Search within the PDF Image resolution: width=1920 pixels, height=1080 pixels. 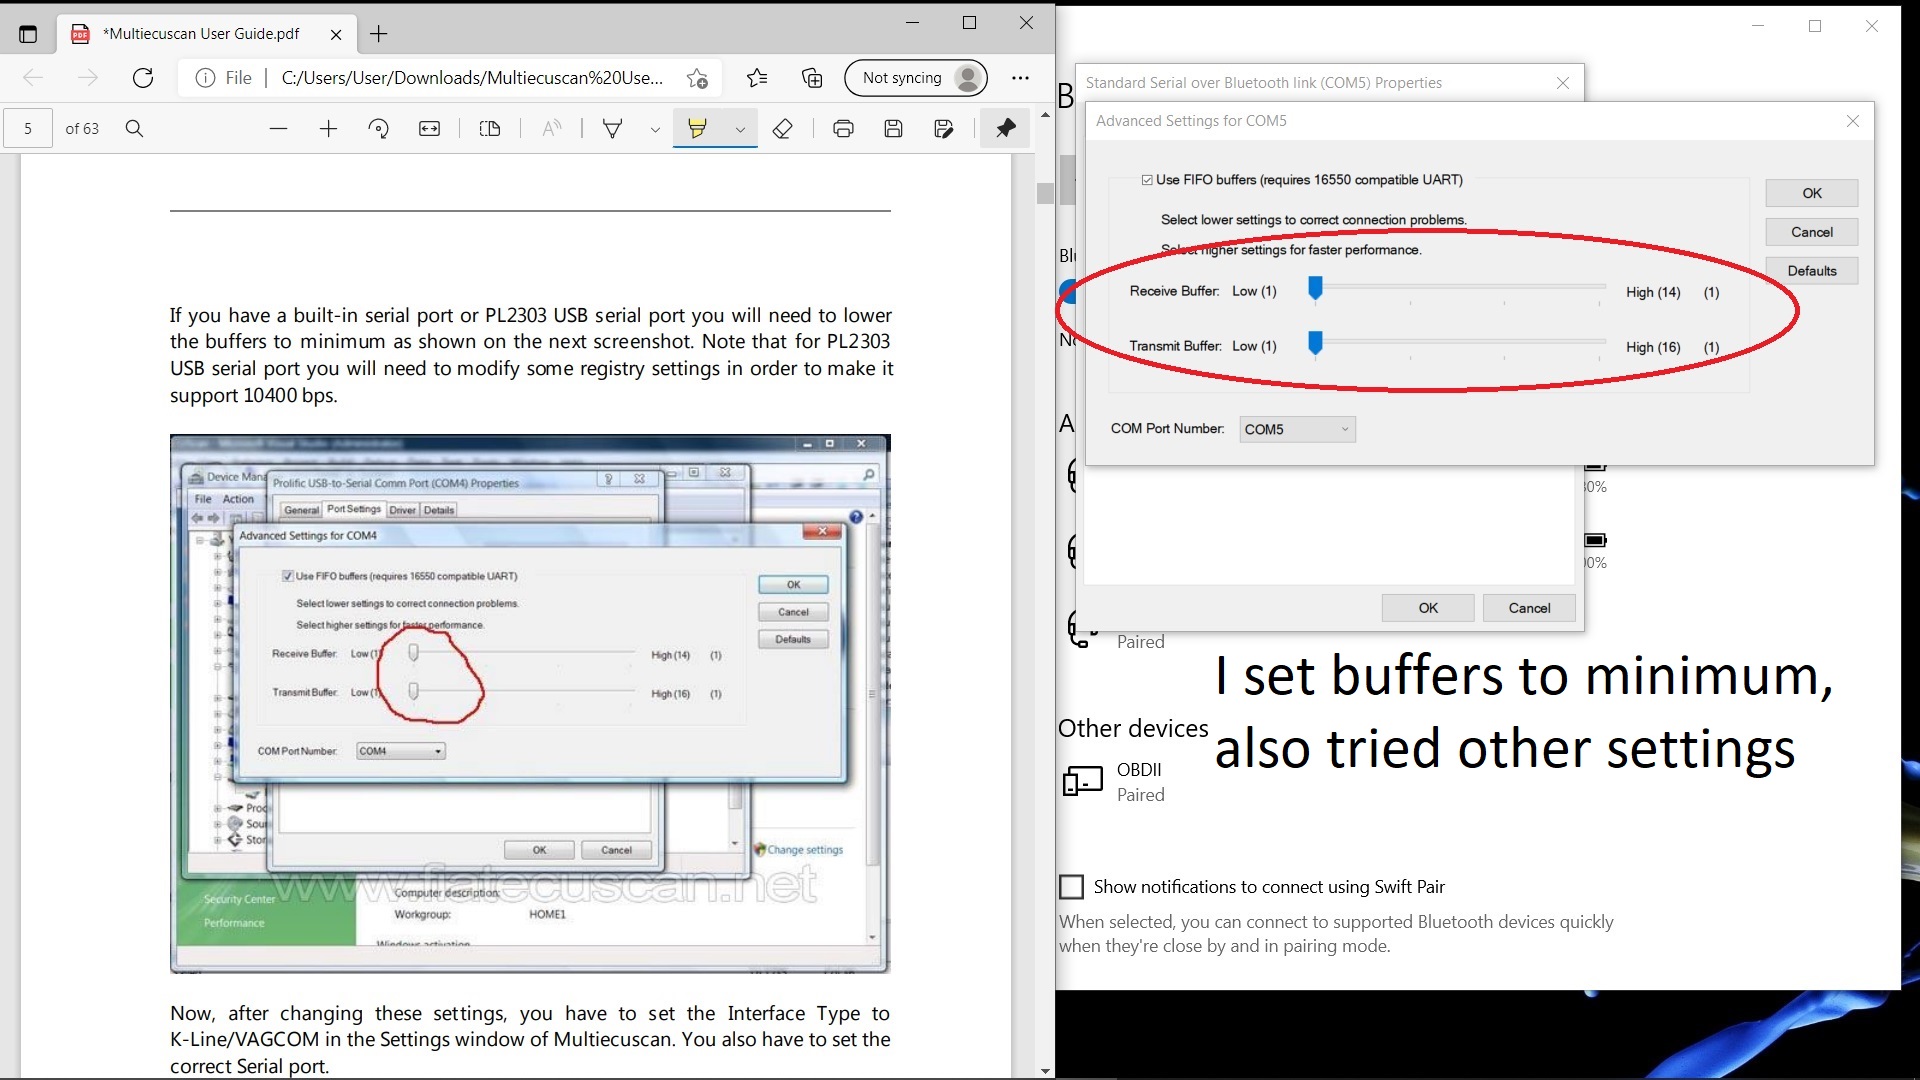[134, 128]
